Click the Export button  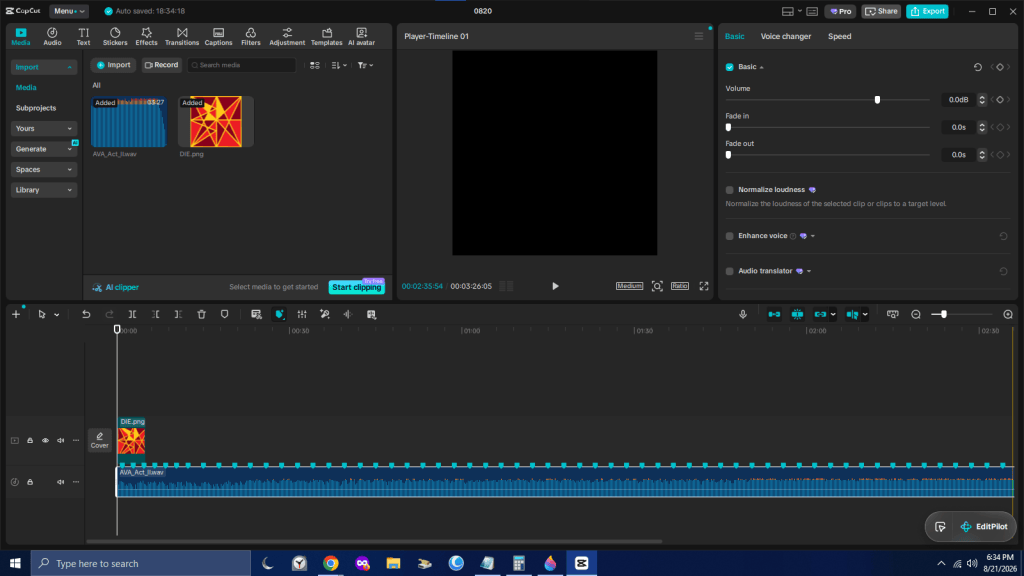pyautogui.click(x=927, y=11)
